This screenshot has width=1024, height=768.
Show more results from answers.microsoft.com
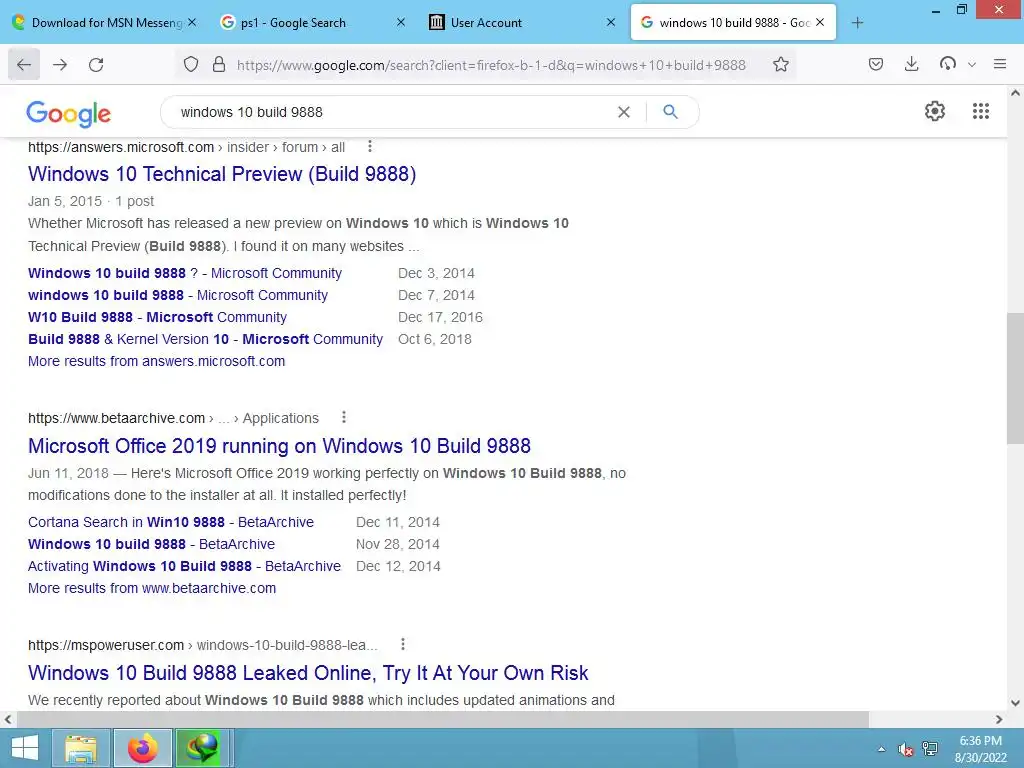[156, 361]
